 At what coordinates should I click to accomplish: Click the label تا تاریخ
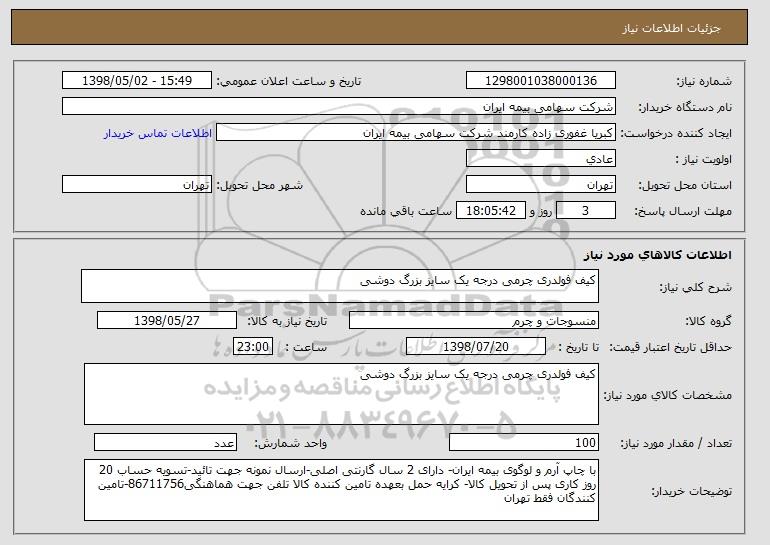pyautogui.click(x=579, y=348)
